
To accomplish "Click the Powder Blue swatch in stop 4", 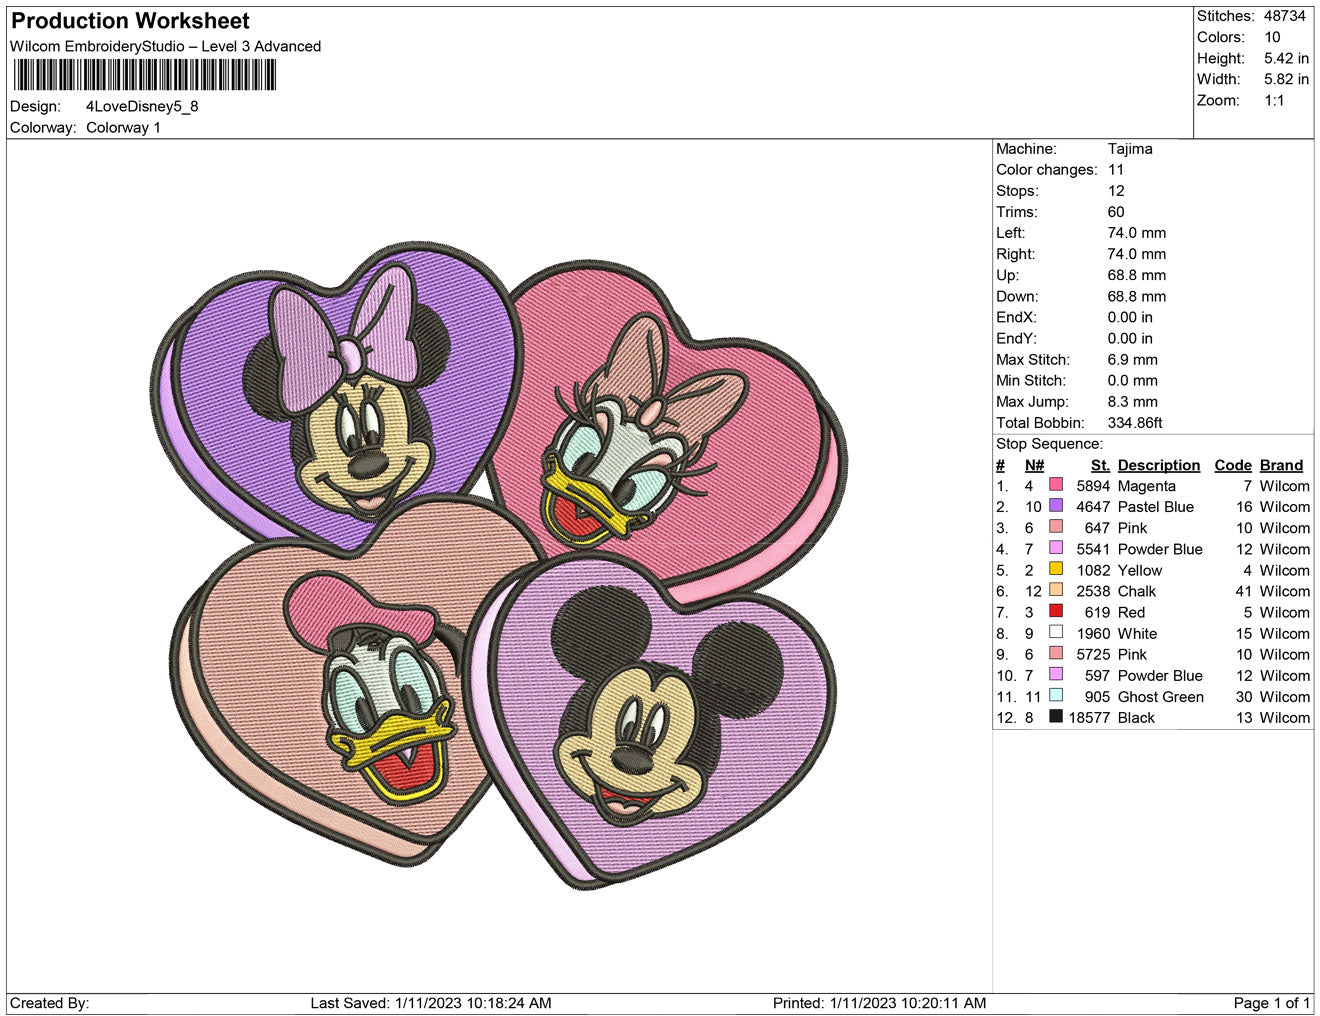I will (1055, 548).
